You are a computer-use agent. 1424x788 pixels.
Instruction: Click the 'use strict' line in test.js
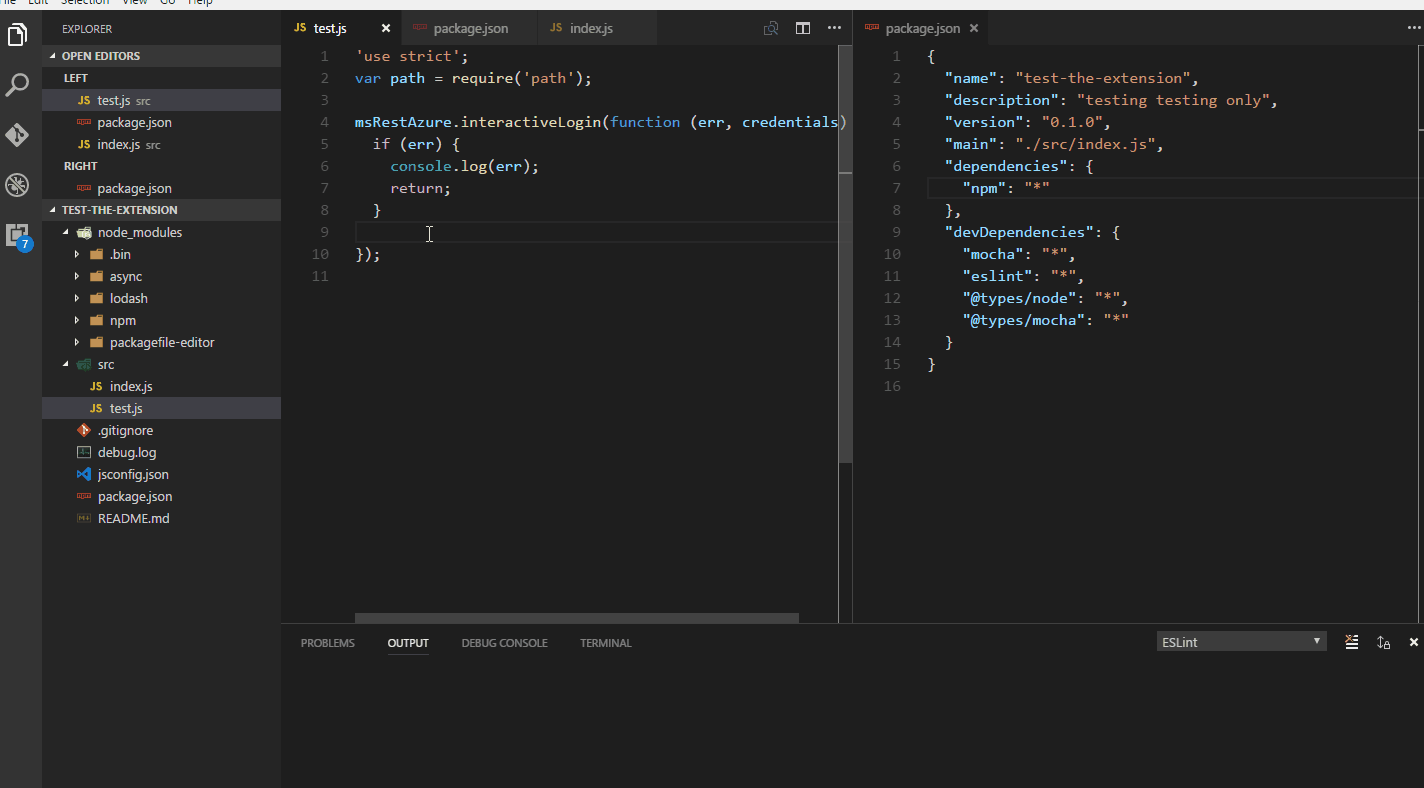point(412,56)
